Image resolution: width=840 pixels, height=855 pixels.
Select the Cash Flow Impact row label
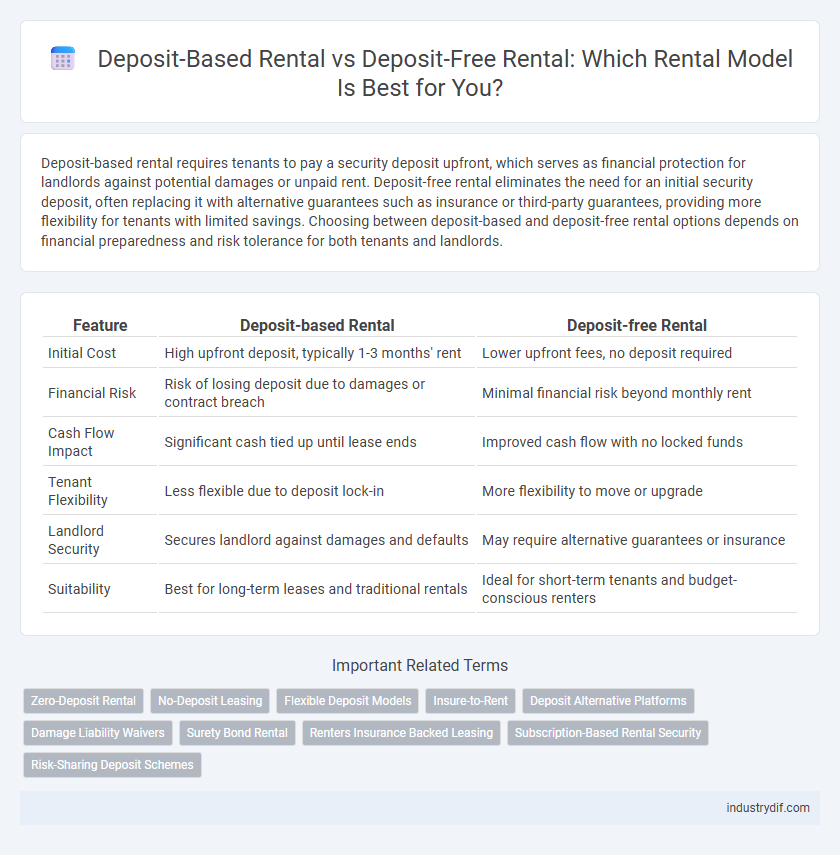pyautogui.click(x=81, y=442)
